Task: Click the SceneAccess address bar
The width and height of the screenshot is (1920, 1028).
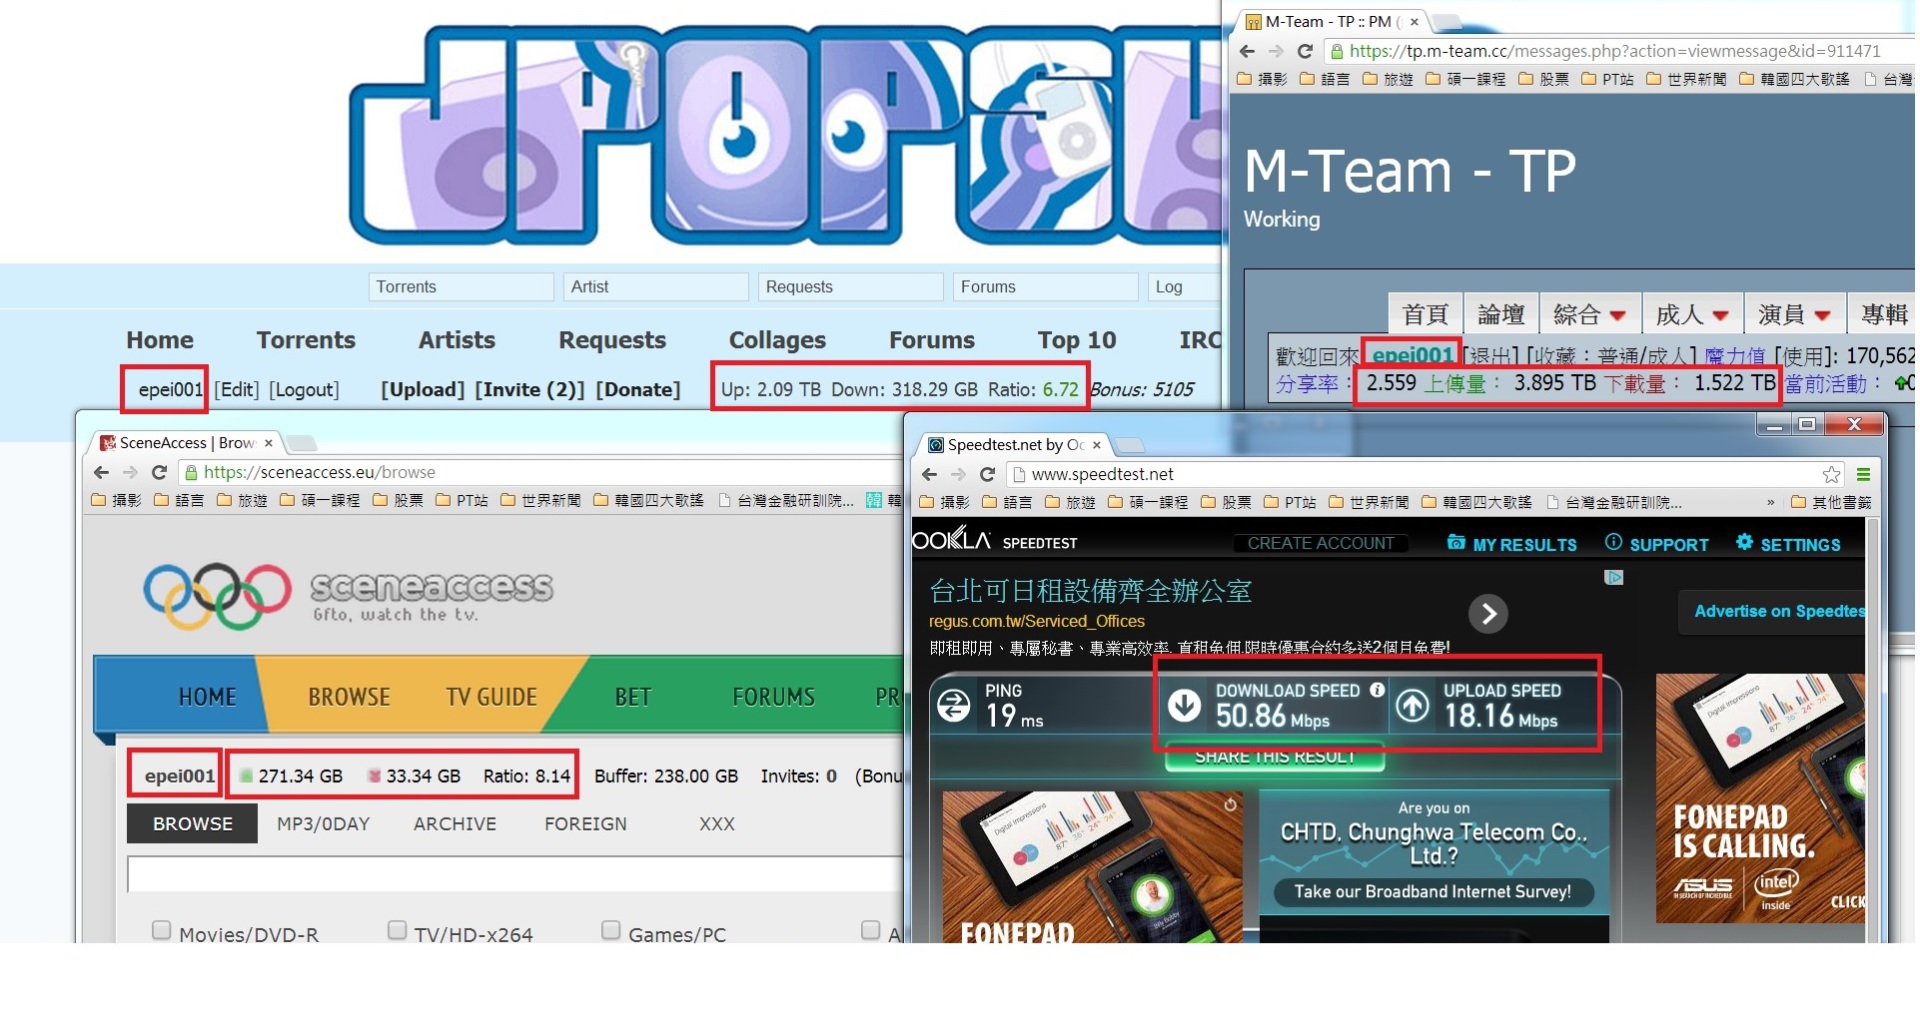Action: 540,472
